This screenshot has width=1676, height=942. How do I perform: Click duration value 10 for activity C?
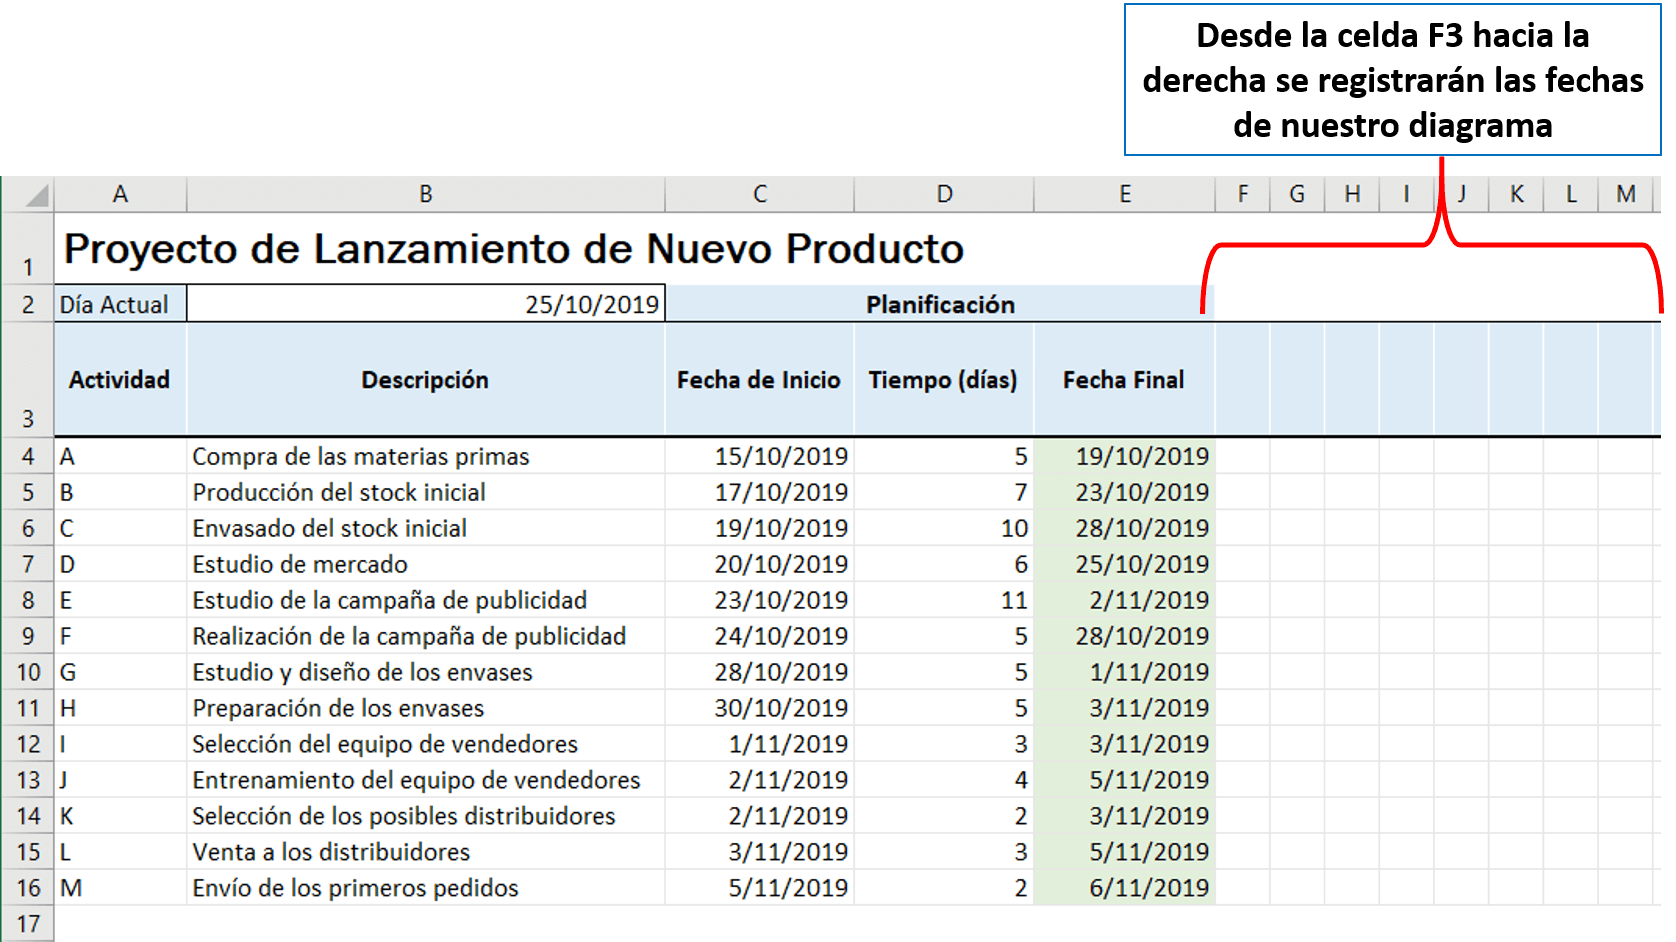coord(944,528)
